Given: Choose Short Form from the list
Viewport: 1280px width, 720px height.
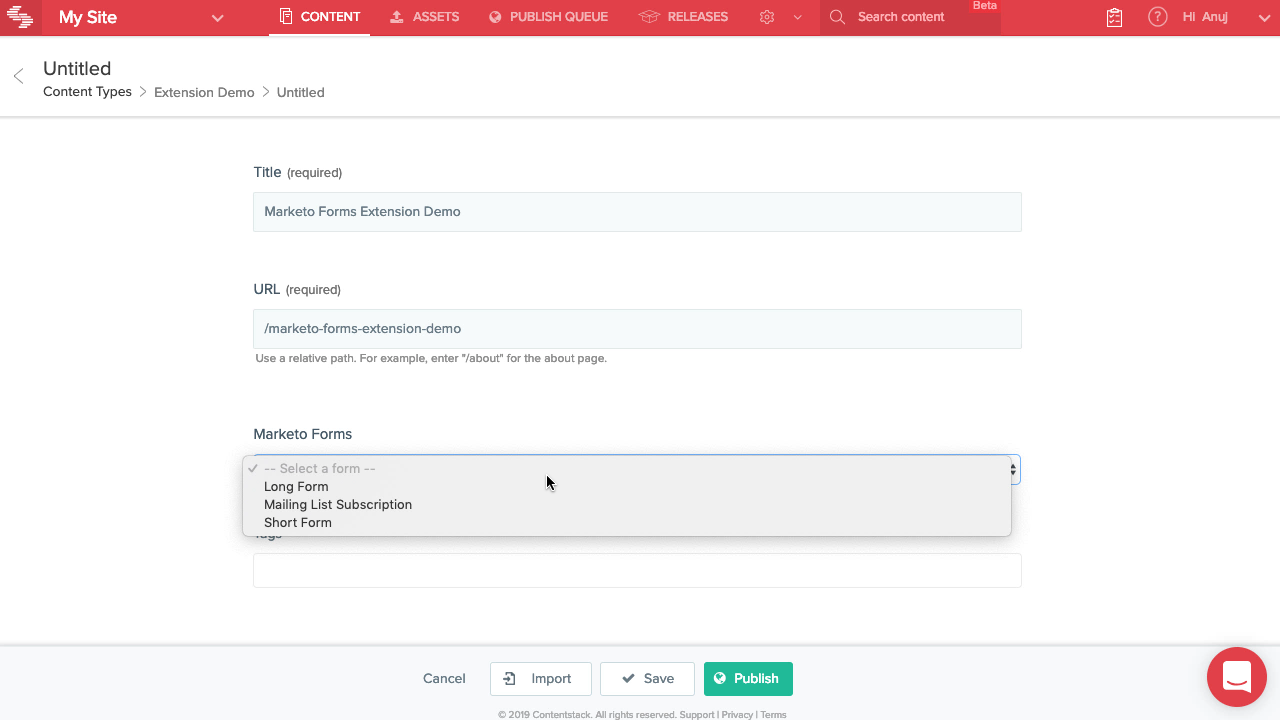Looking at the screenshot, I should click(627, 522).
